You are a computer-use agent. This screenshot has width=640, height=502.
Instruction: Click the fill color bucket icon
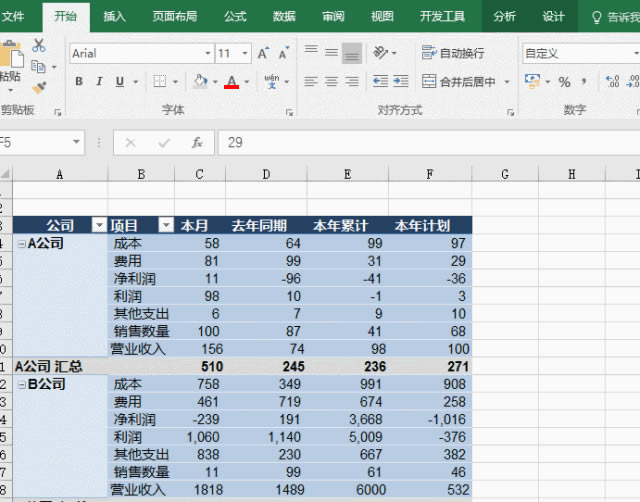tap(200, 82)
